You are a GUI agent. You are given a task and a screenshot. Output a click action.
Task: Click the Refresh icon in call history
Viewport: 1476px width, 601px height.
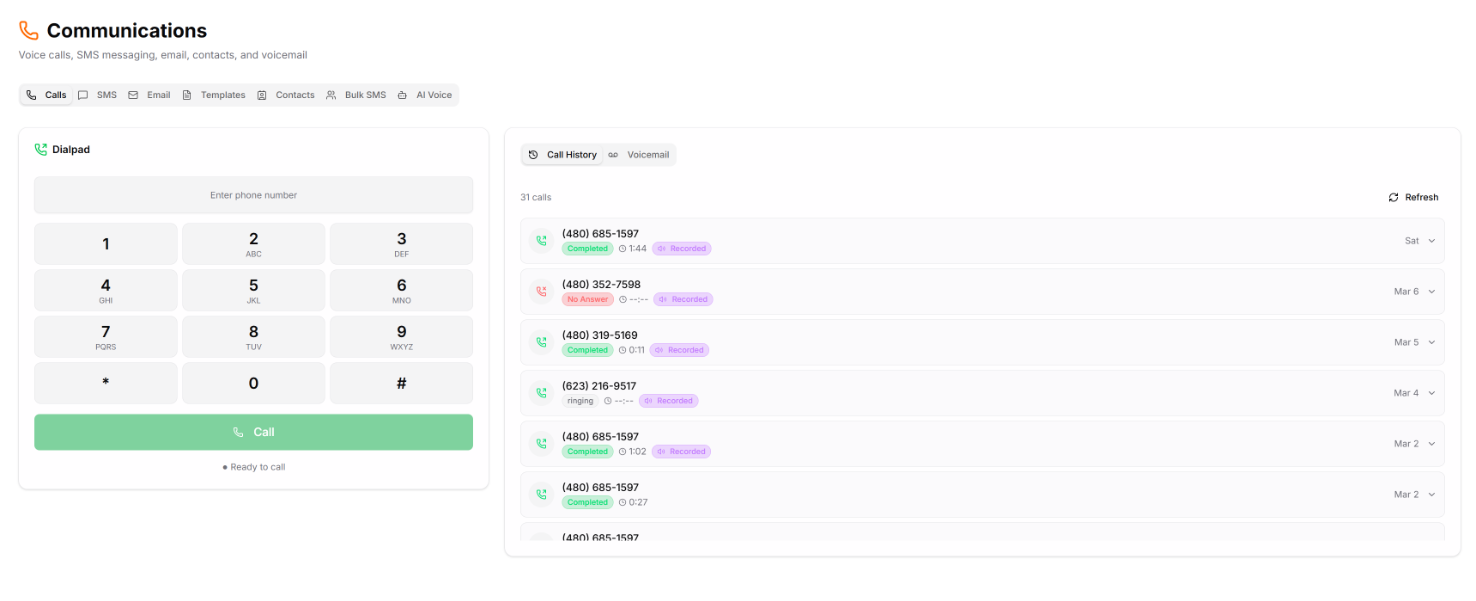pos(1393,198)
